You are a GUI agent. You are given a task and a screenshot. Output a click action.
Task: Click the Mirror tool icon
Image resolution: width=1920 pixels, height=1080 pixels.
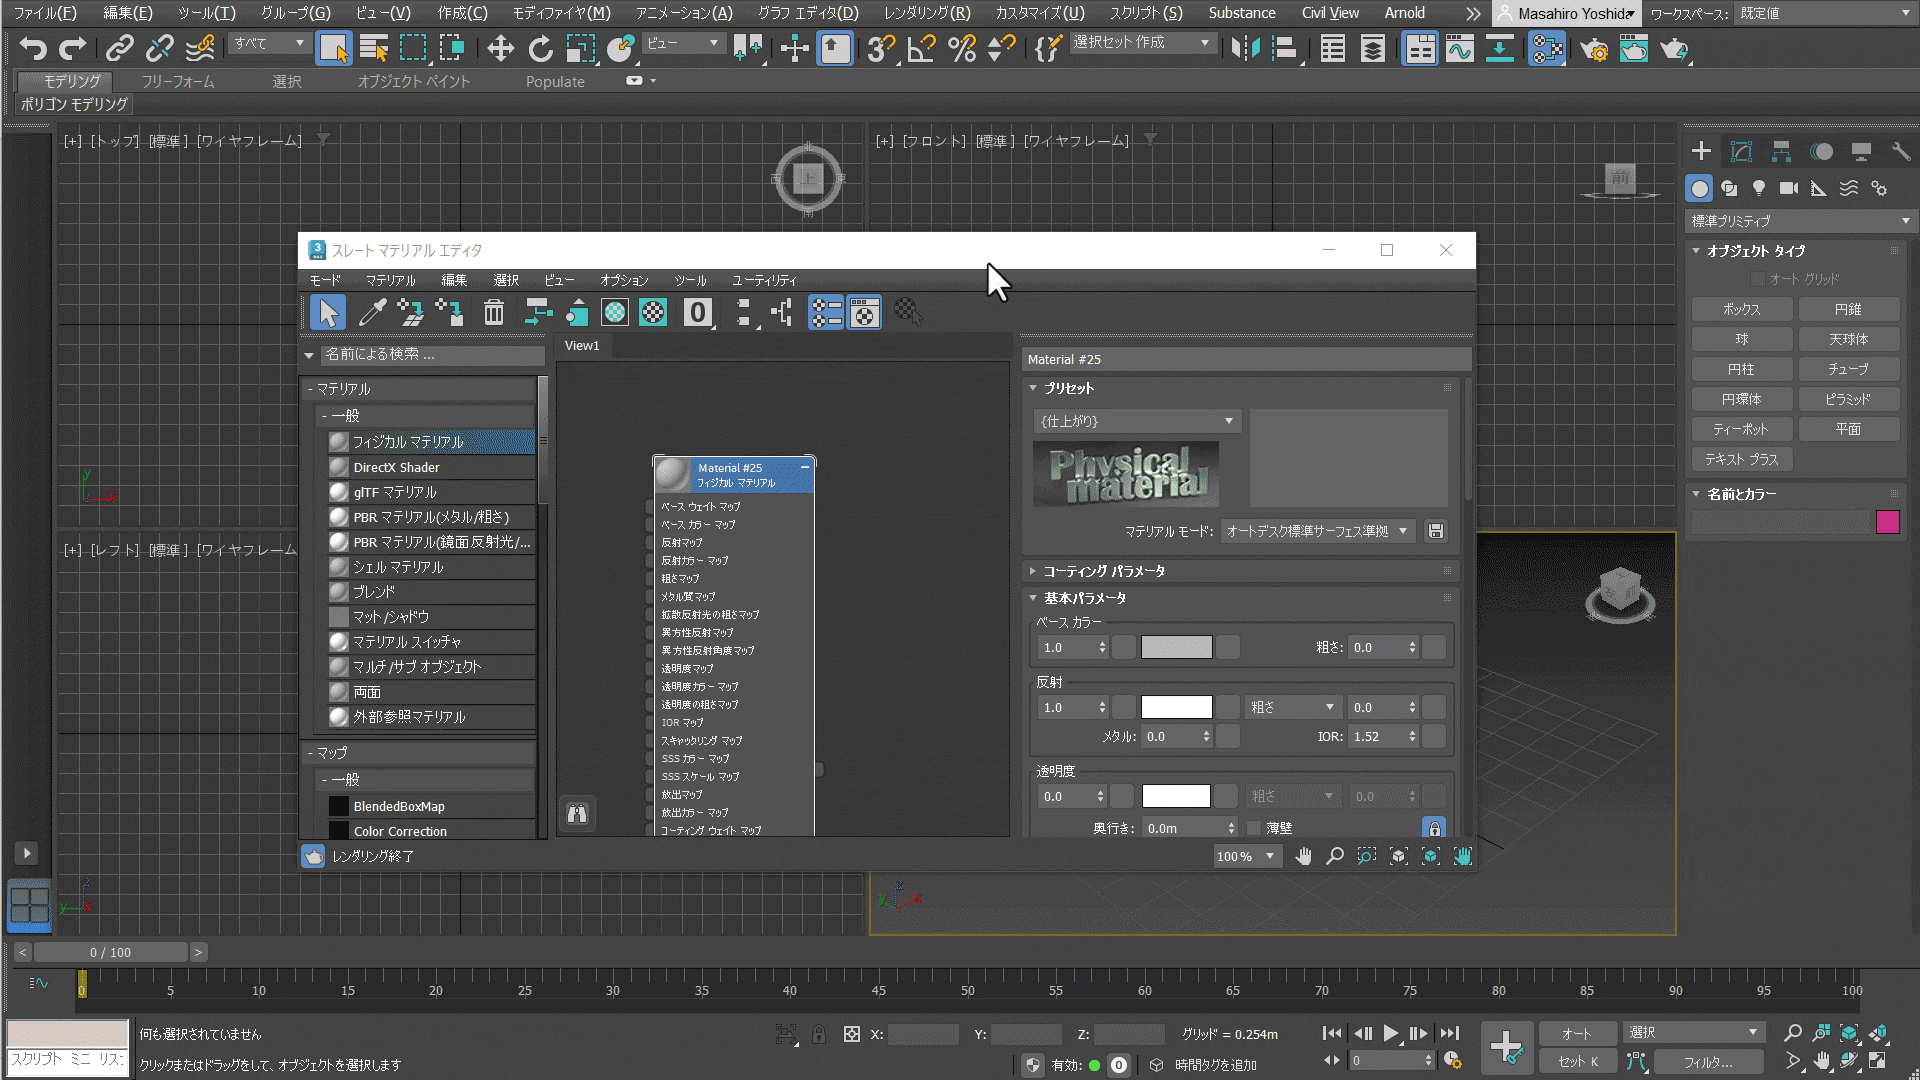click(1245, 48)
